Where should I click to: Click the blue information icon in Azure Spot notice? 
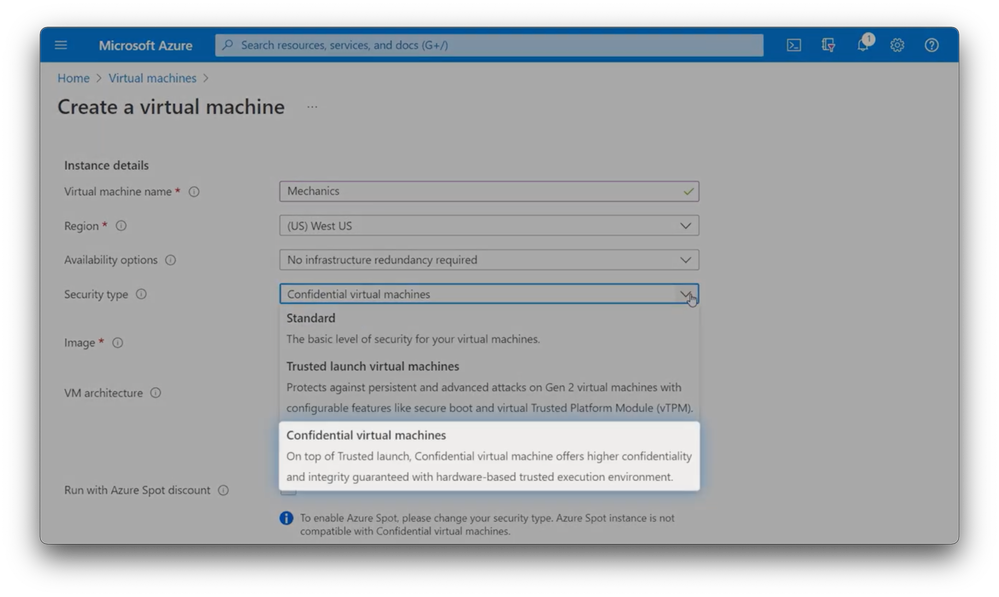pyautogui.click(x=287, y=518)
